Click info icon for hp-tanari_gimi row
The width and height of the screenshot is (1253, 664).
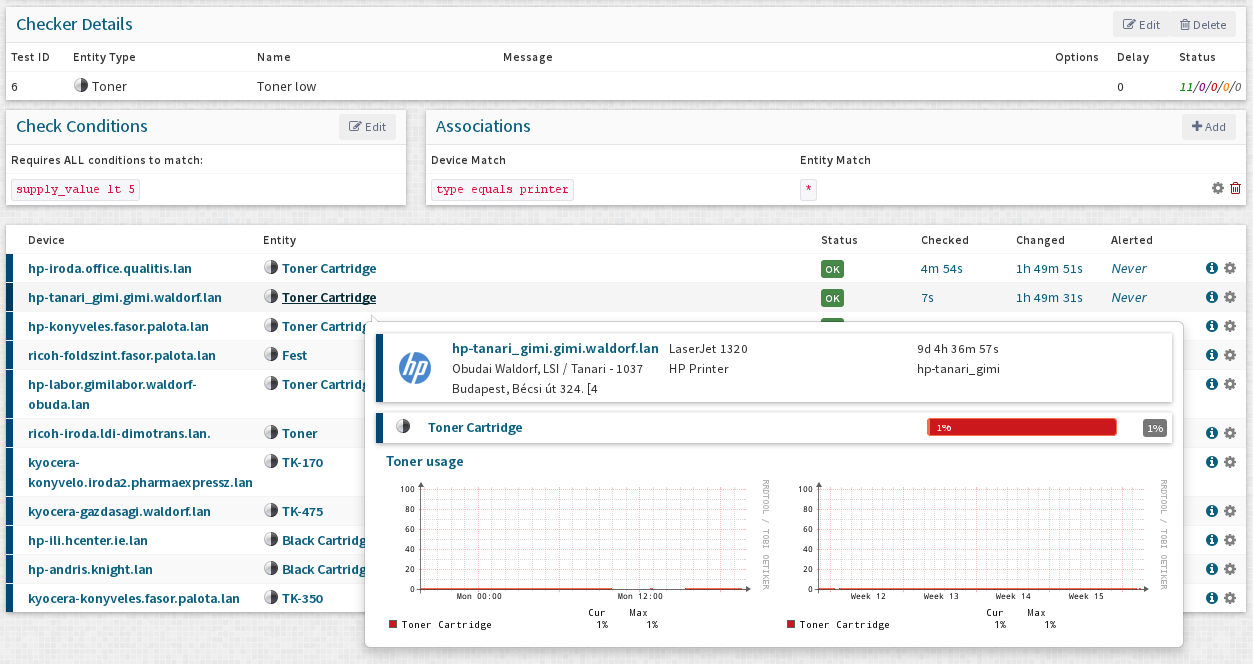point(1212,297)
